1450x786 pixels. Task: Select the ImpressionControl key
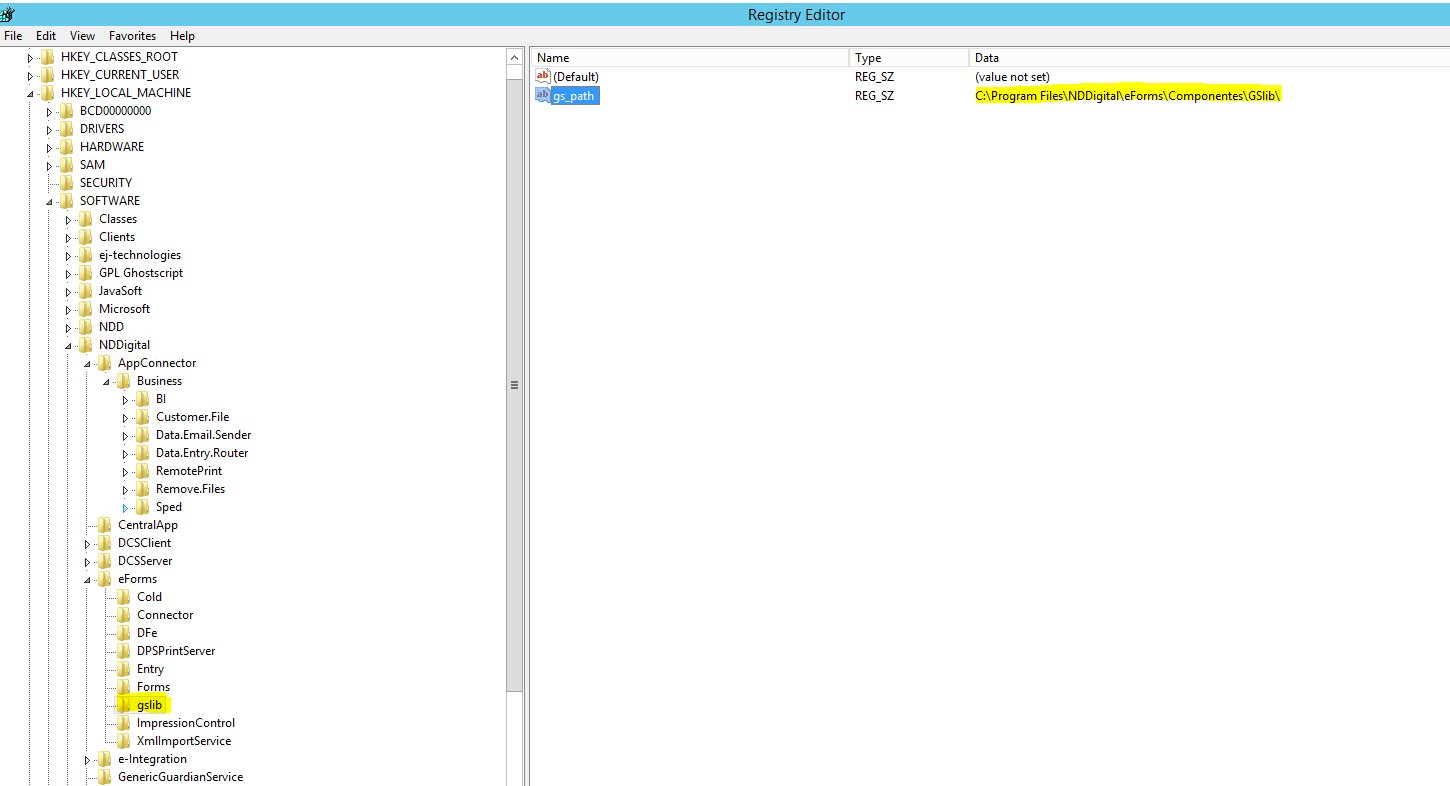click(186, 723)
